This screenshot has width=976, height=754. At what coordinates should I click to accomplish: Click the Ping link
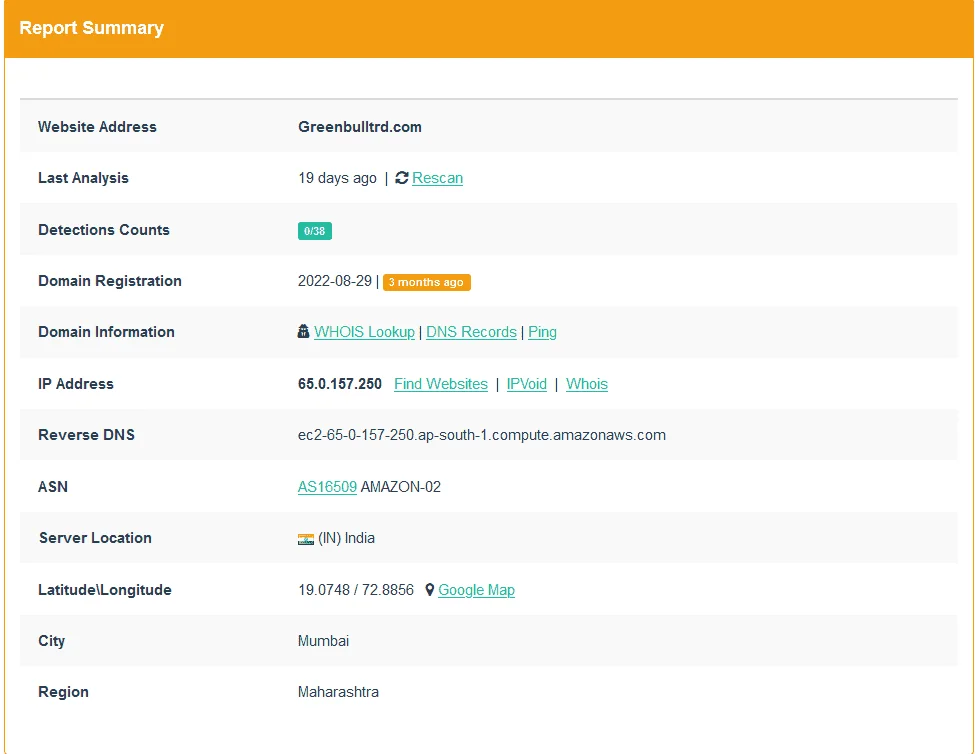click(x=542, y=332)
